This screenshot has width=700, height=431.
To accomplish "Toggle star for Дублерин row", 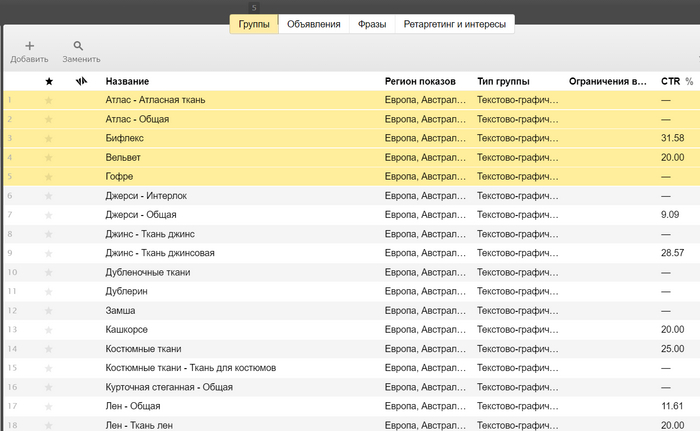I will (x=49, y=291).
